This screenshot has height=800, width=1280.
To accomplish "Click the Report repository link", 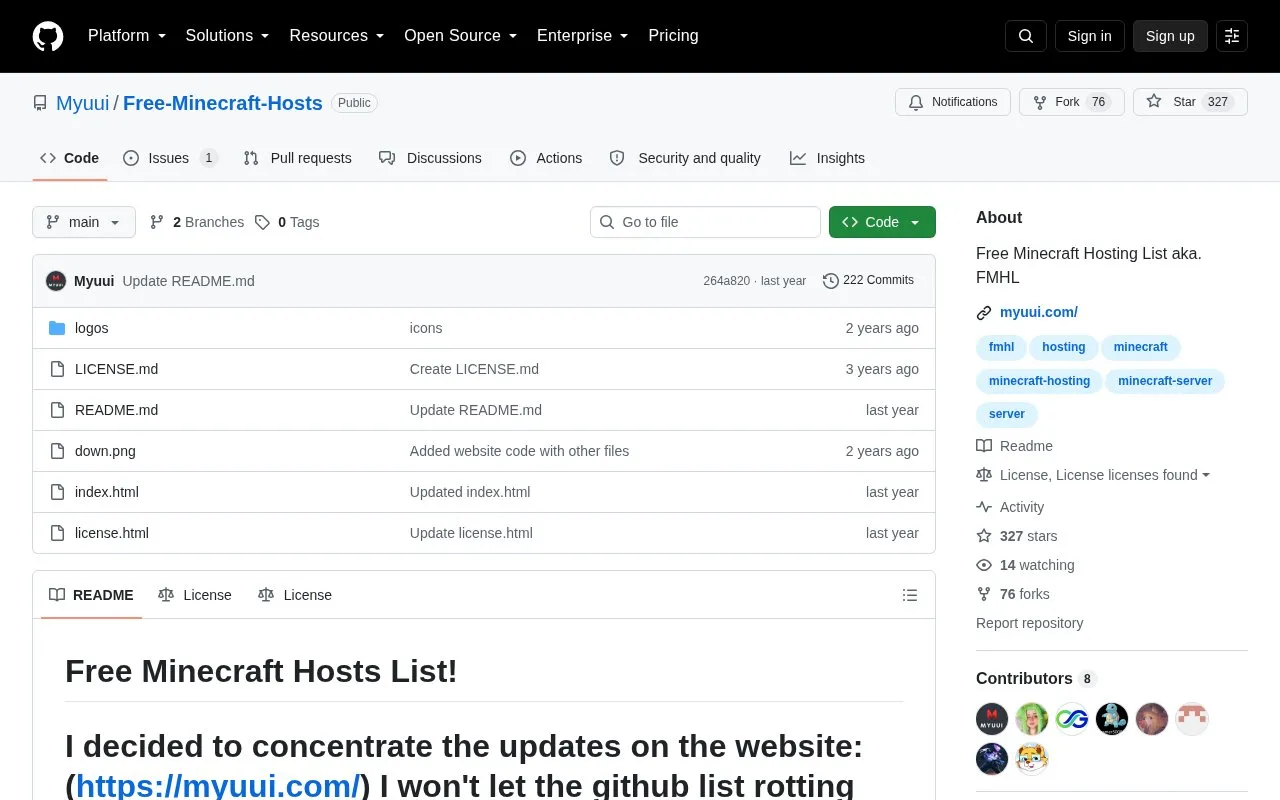I will pyautogui.click(x=1030, y=623).
